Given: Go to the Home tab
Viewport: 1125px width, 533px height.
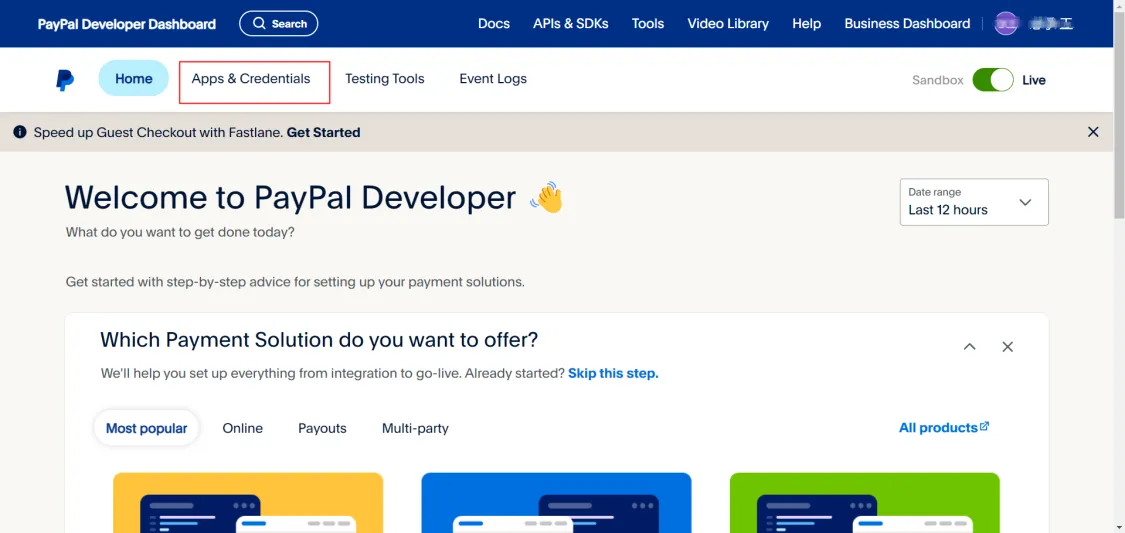Looking at the screenshot, I should (133, 78).
